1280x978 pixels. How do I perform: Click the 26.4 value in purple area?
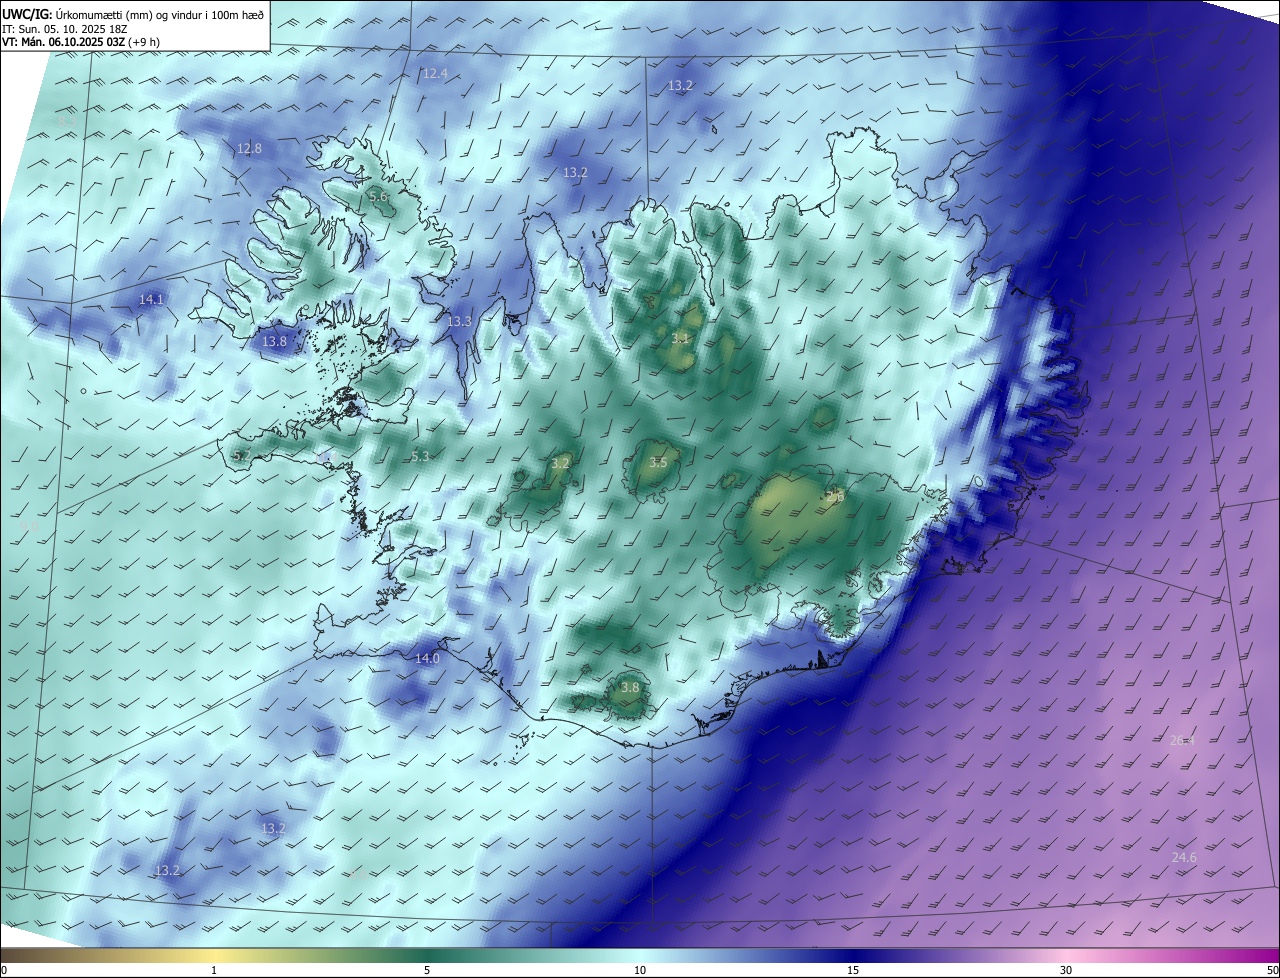point(1182,741)
